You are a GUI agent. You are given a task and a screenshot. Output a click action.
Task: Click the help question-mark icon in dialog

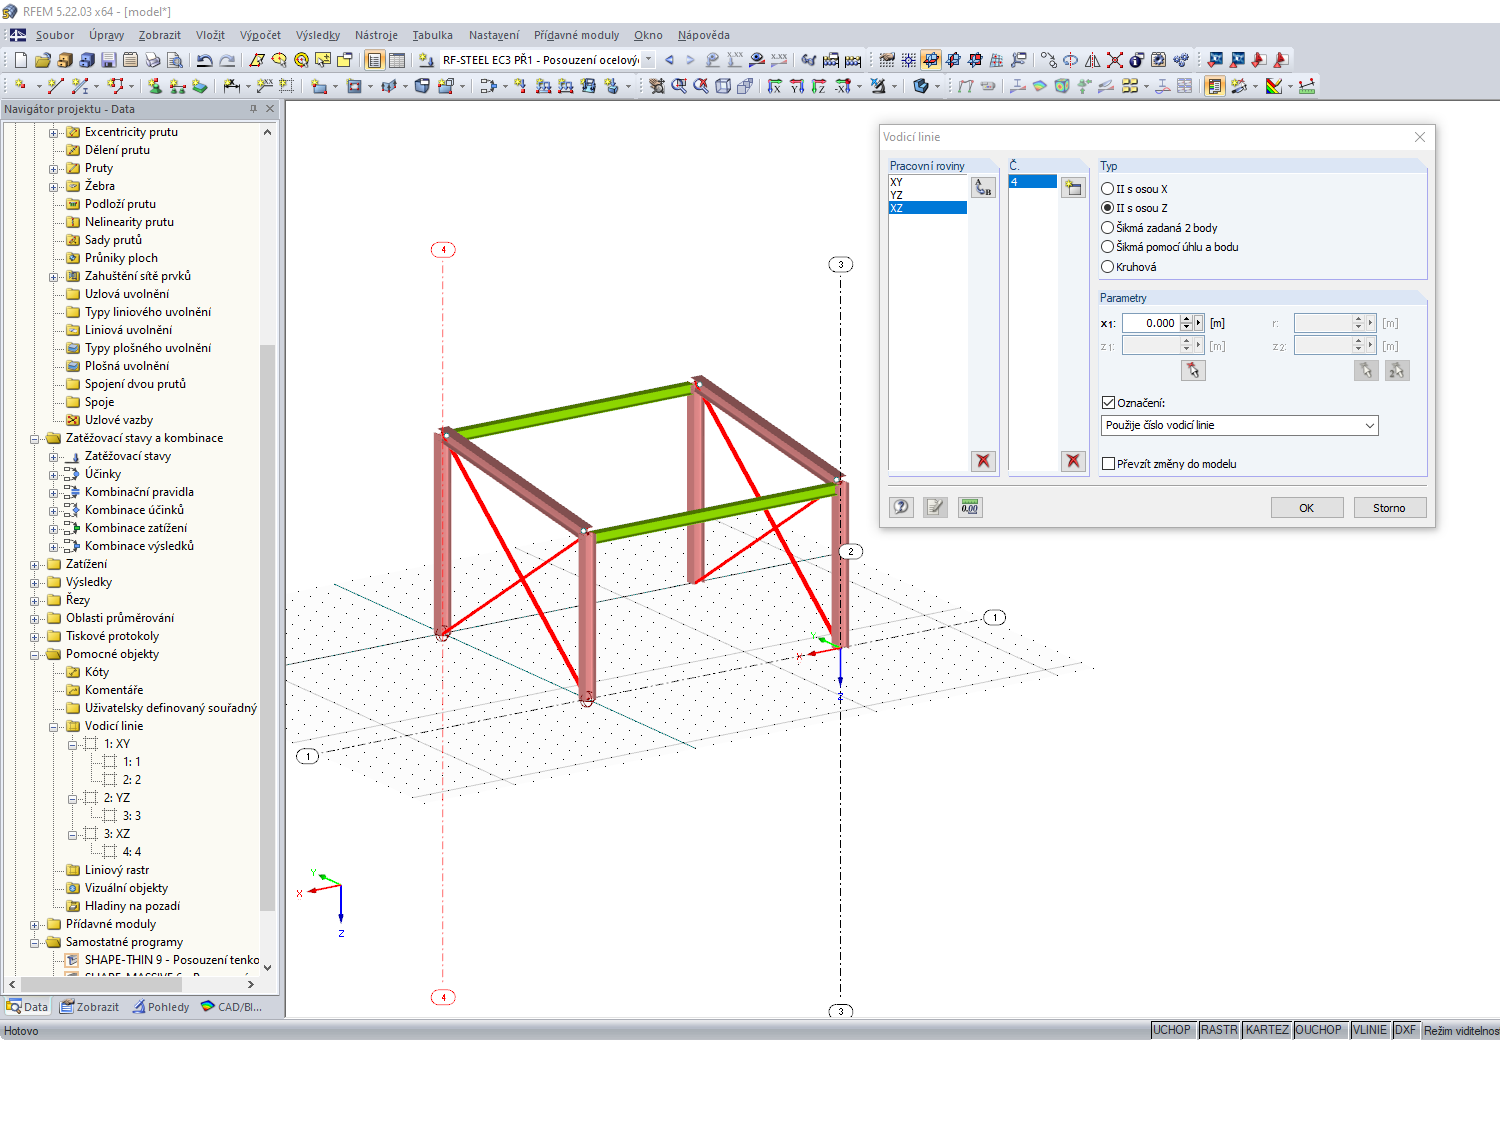coord(901,507)
